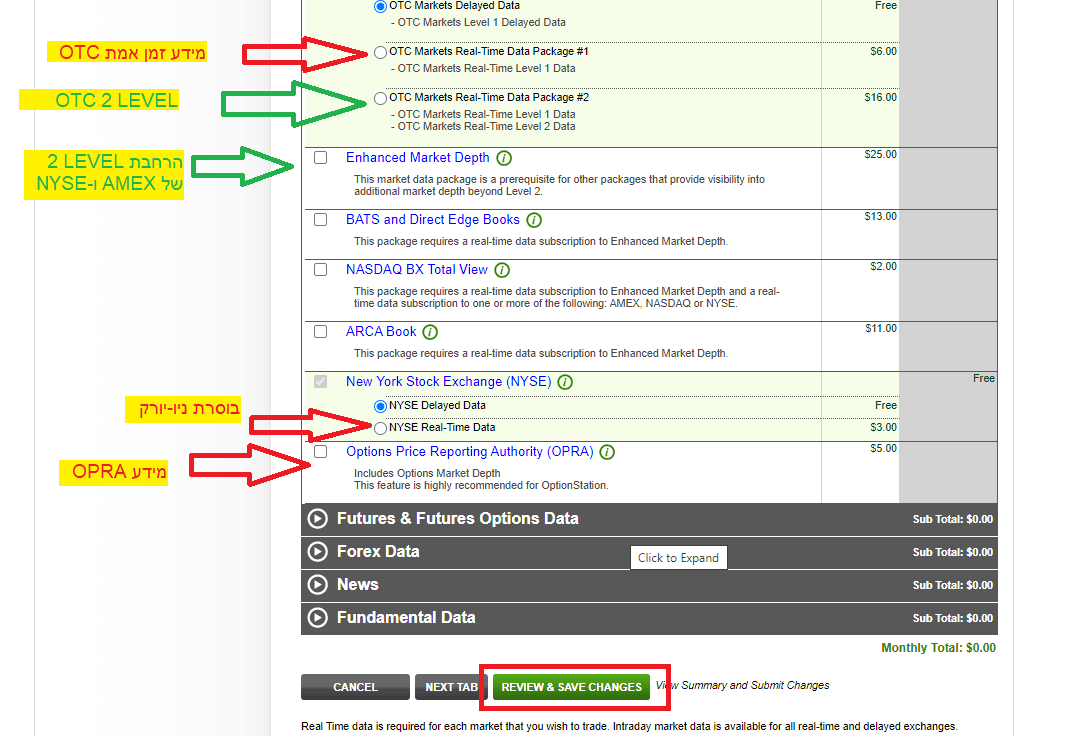Go to next tab with Next Tab button

[451, 687]
